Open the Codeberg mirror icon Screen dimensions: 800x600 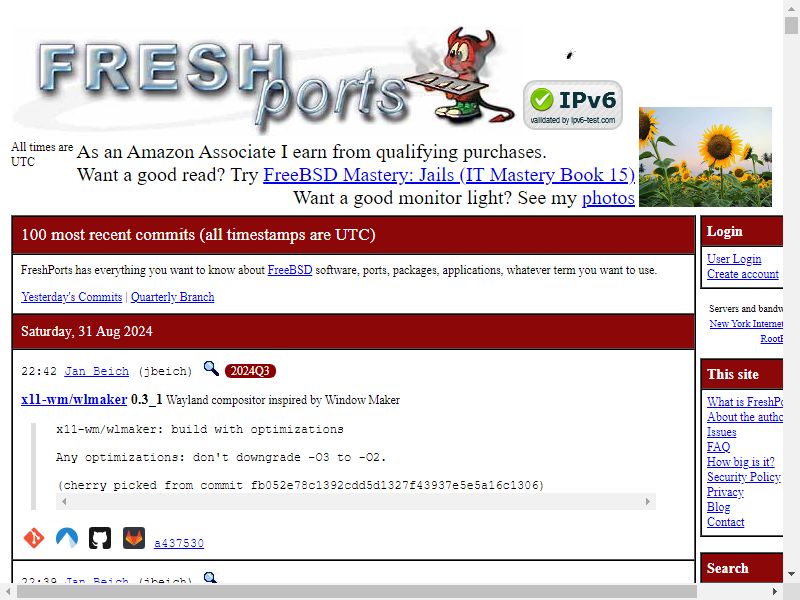tap(67, 538)
